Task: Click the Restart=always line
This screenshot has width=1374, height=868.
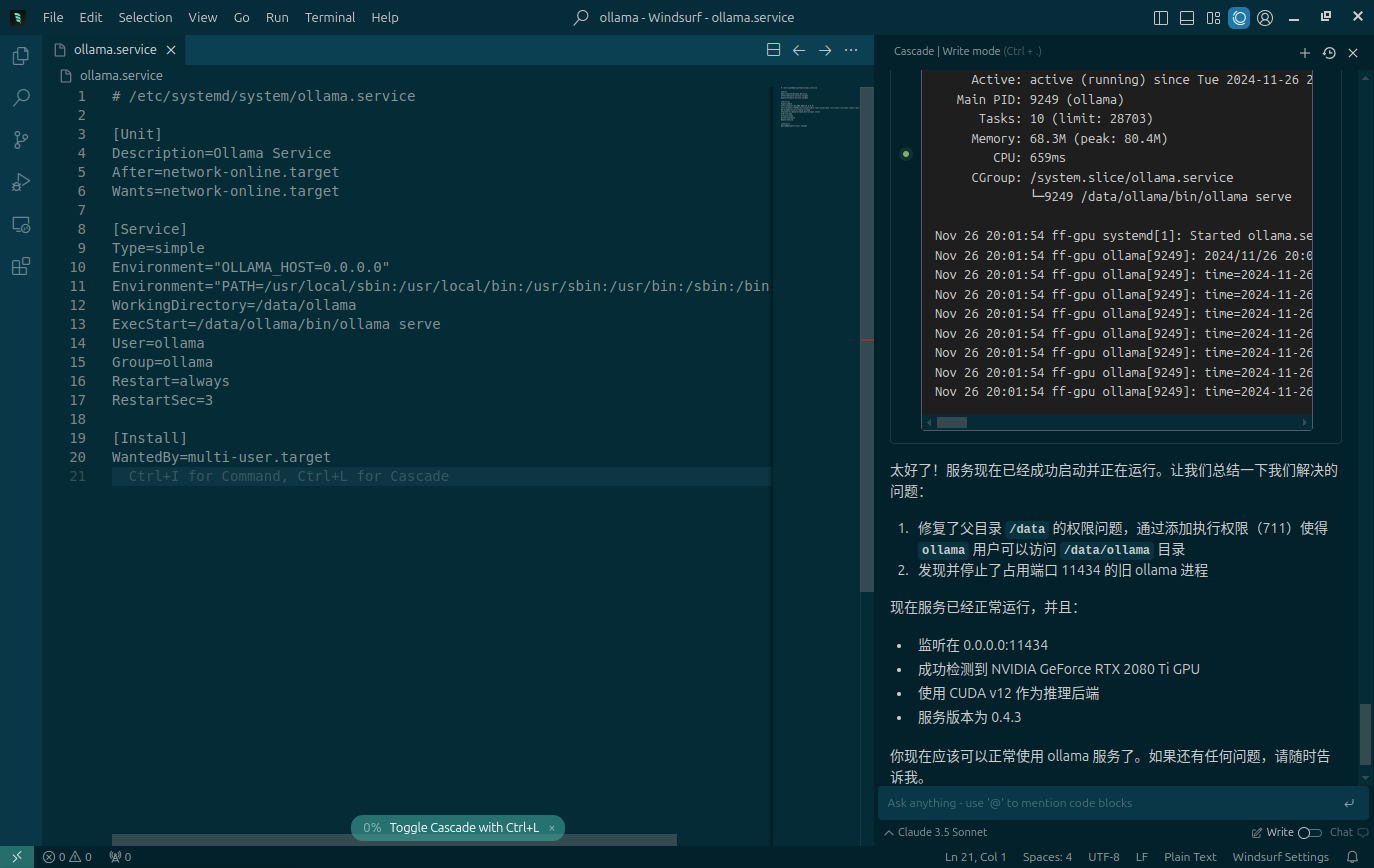Action: pyautogui.click(x=170, y=381)
